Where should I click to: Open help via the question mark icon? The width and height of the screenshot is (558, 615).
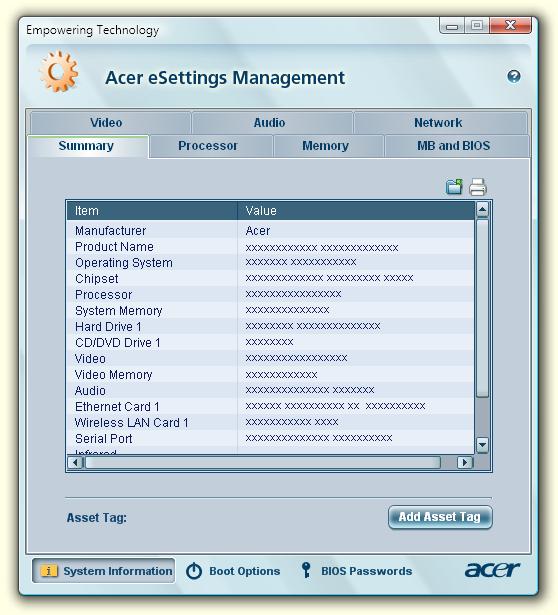[x=513, y=76]
